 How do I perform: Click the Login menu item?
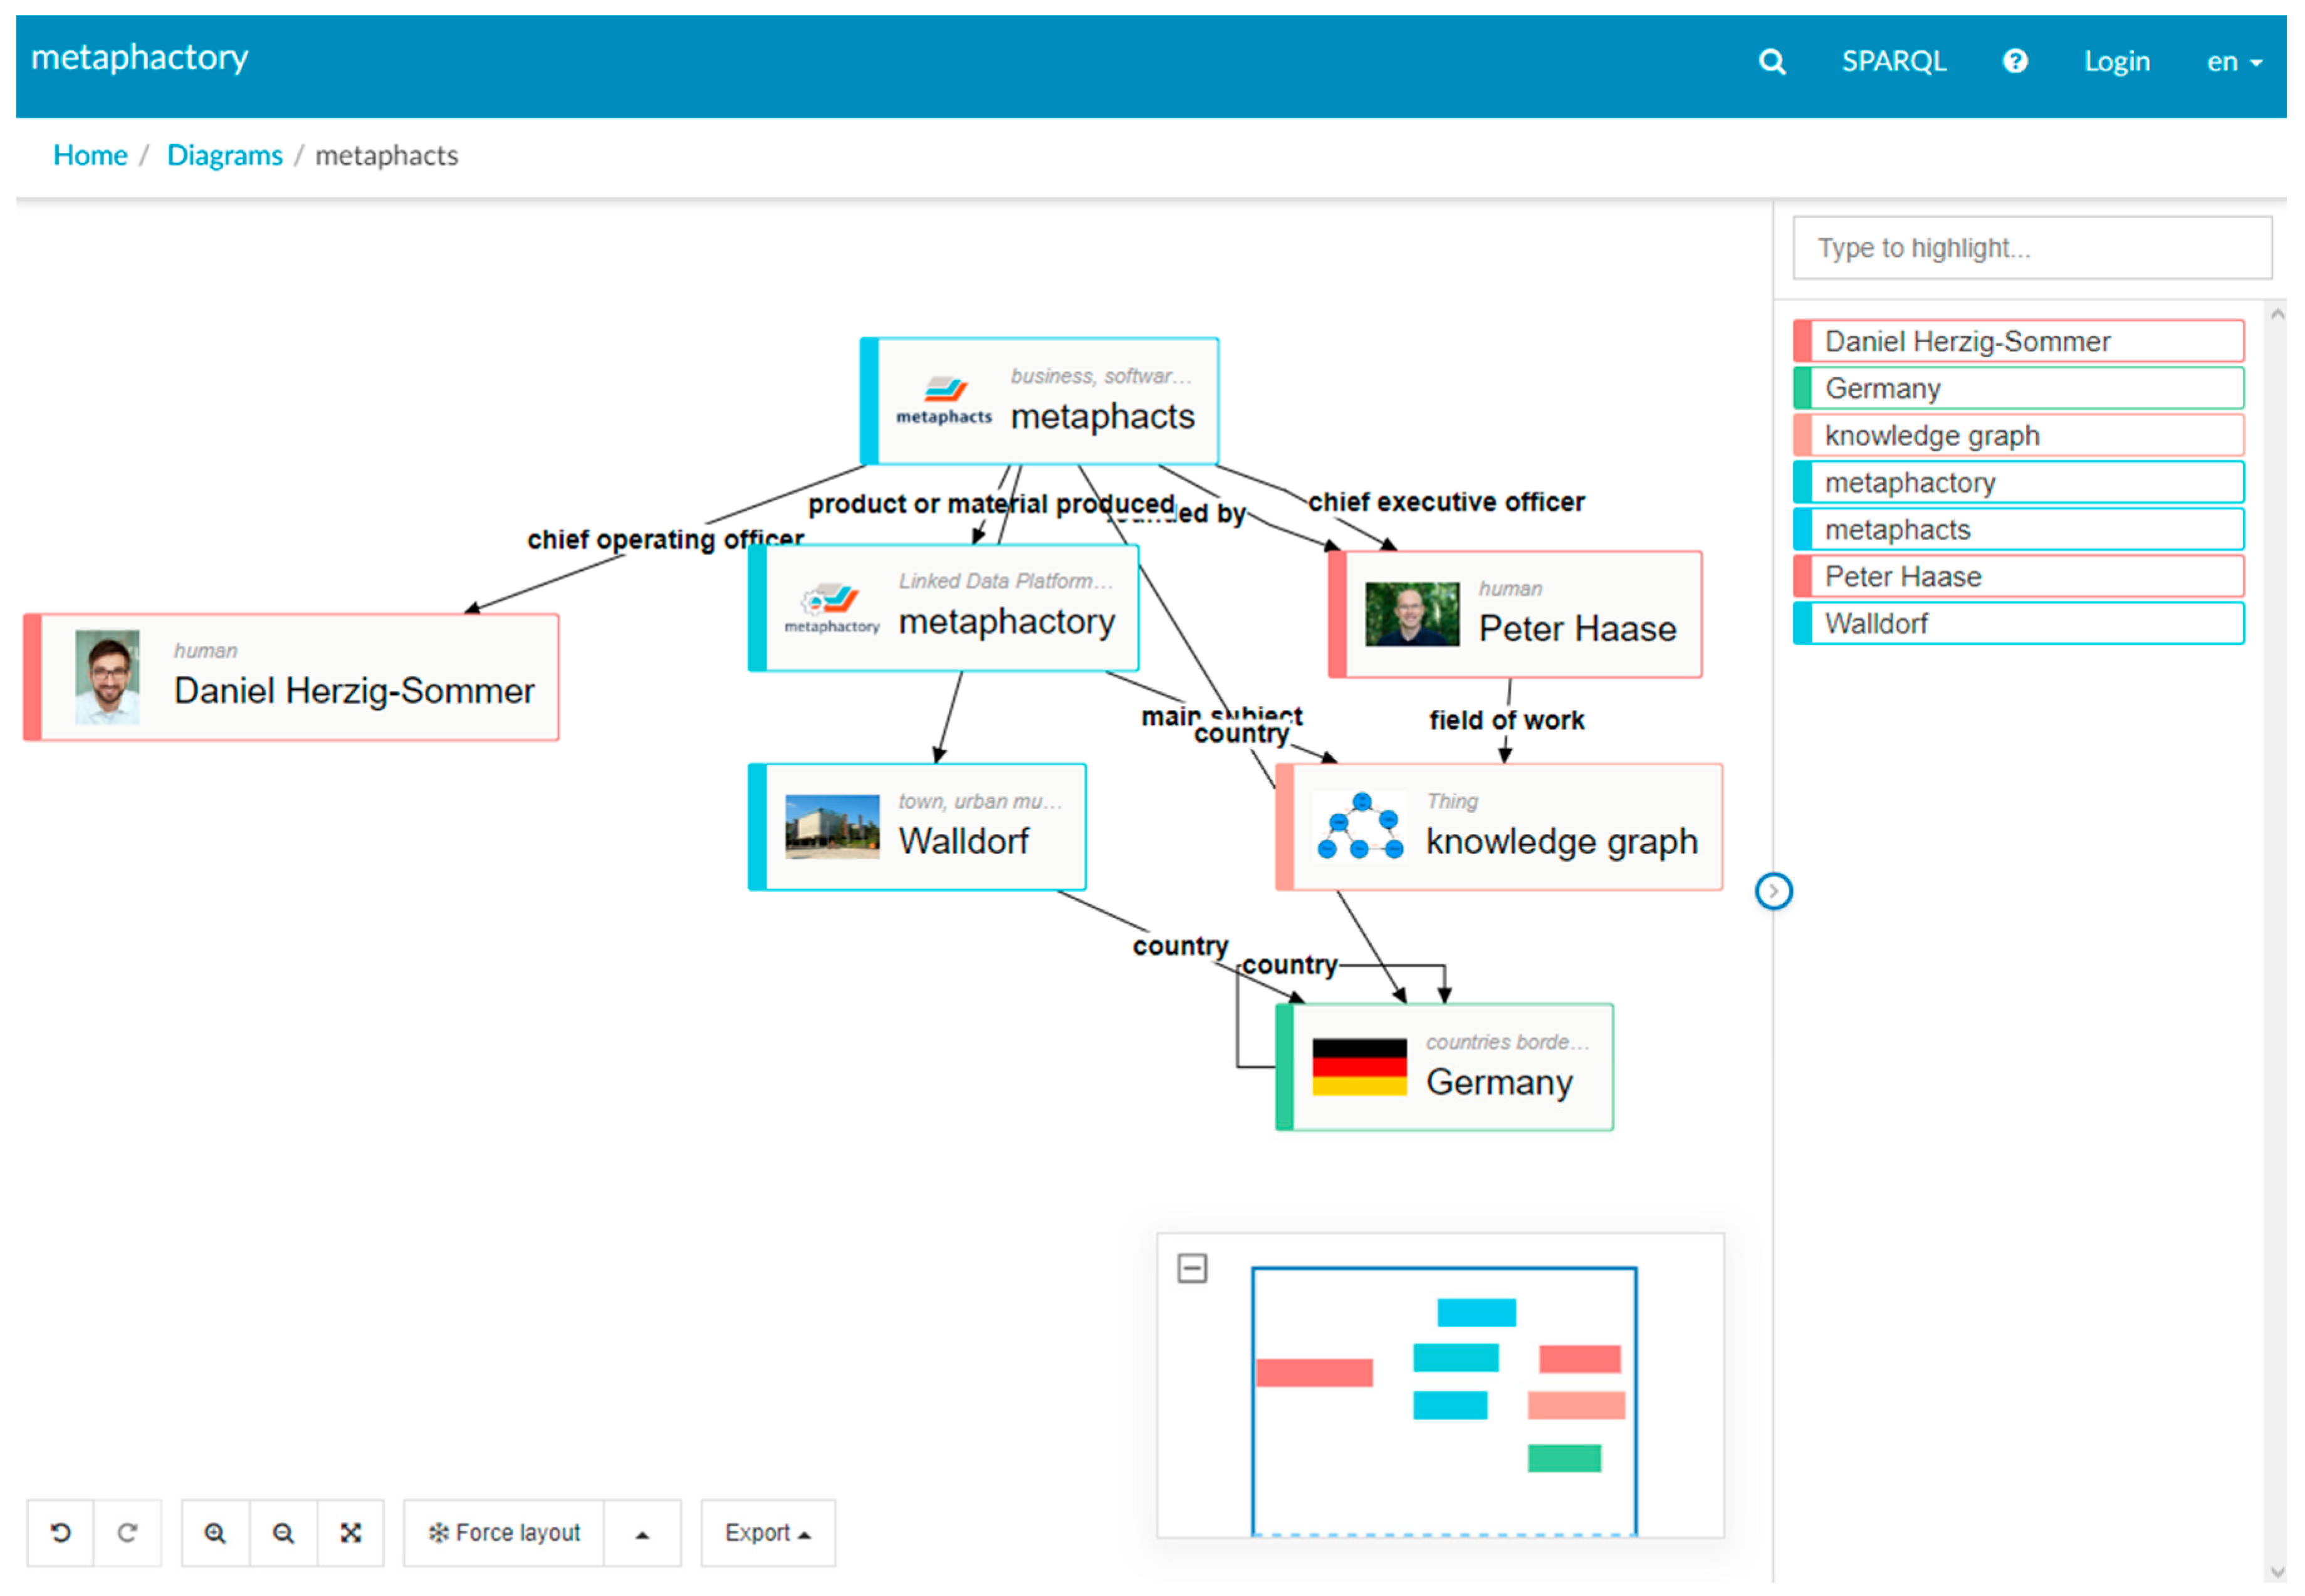pos(2116,62)
